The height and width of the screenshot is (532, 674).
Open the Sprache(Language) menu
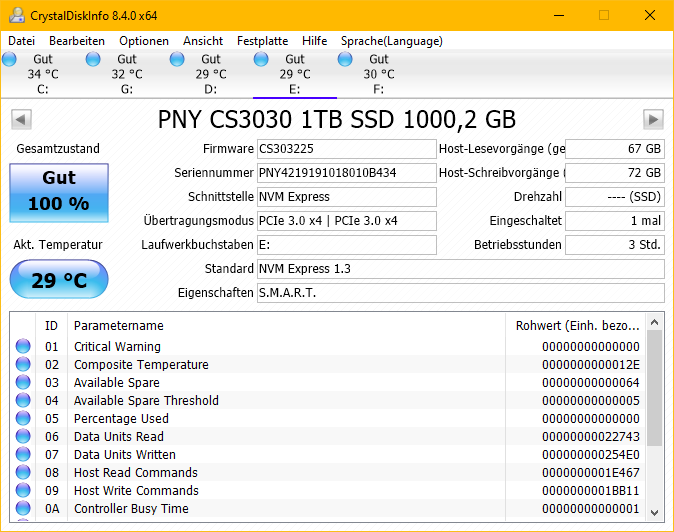391,41
